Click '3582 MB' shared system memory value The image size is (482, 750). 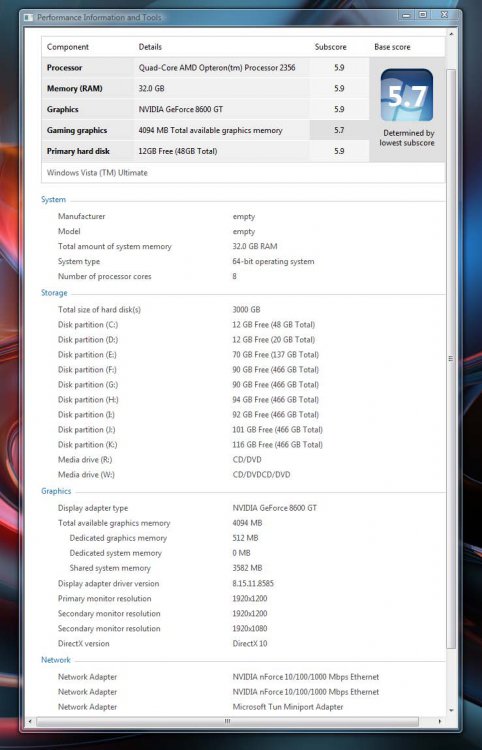click(x=247, y=568)
